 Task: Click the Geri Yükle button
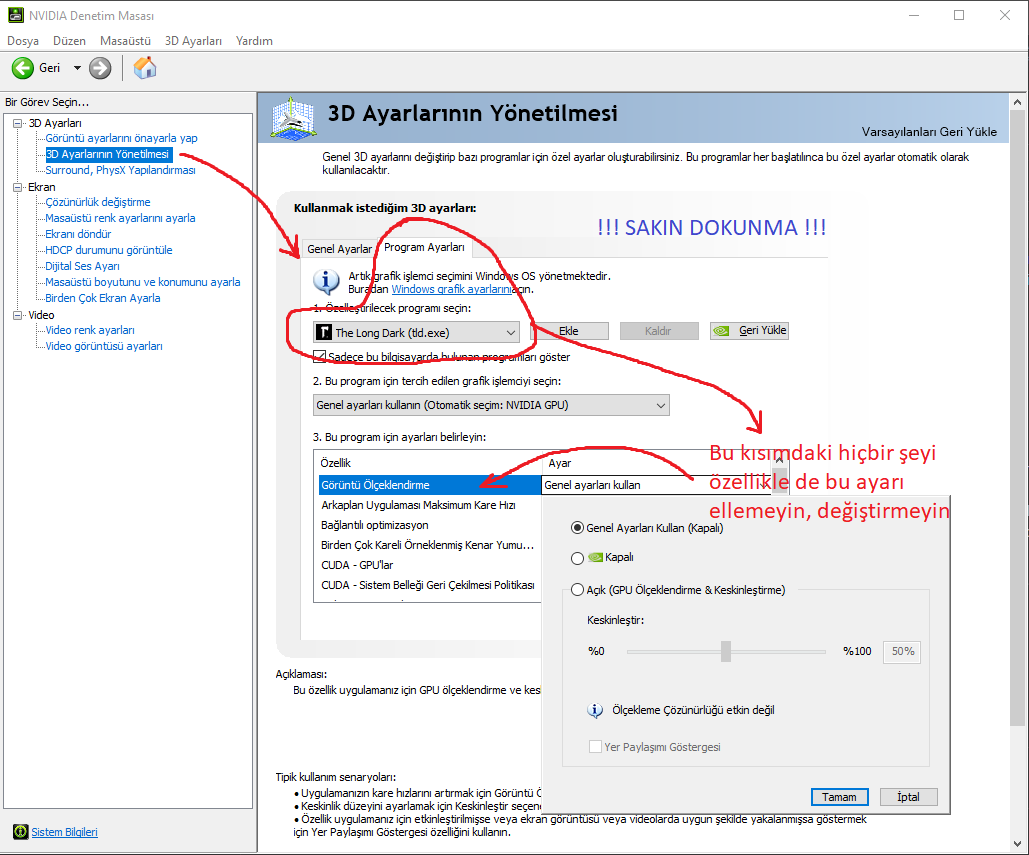(749, 331)
